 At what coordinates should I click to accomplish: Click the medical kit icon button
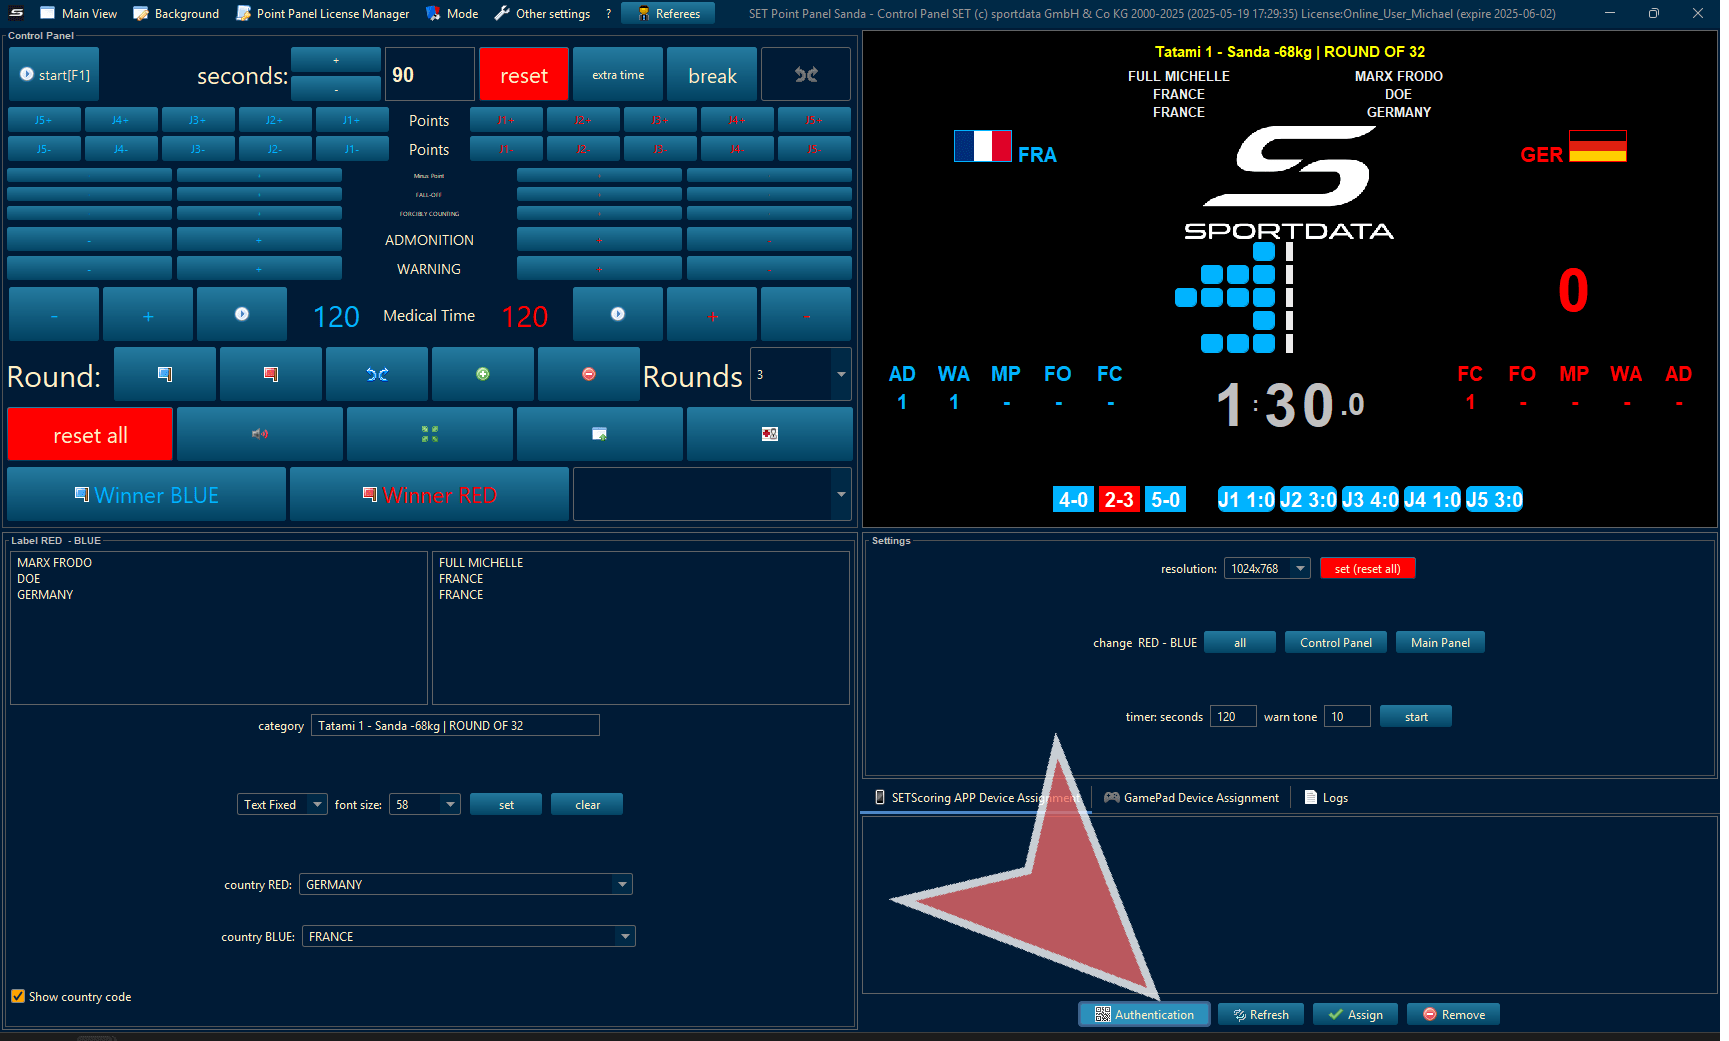tap(769, 434)
